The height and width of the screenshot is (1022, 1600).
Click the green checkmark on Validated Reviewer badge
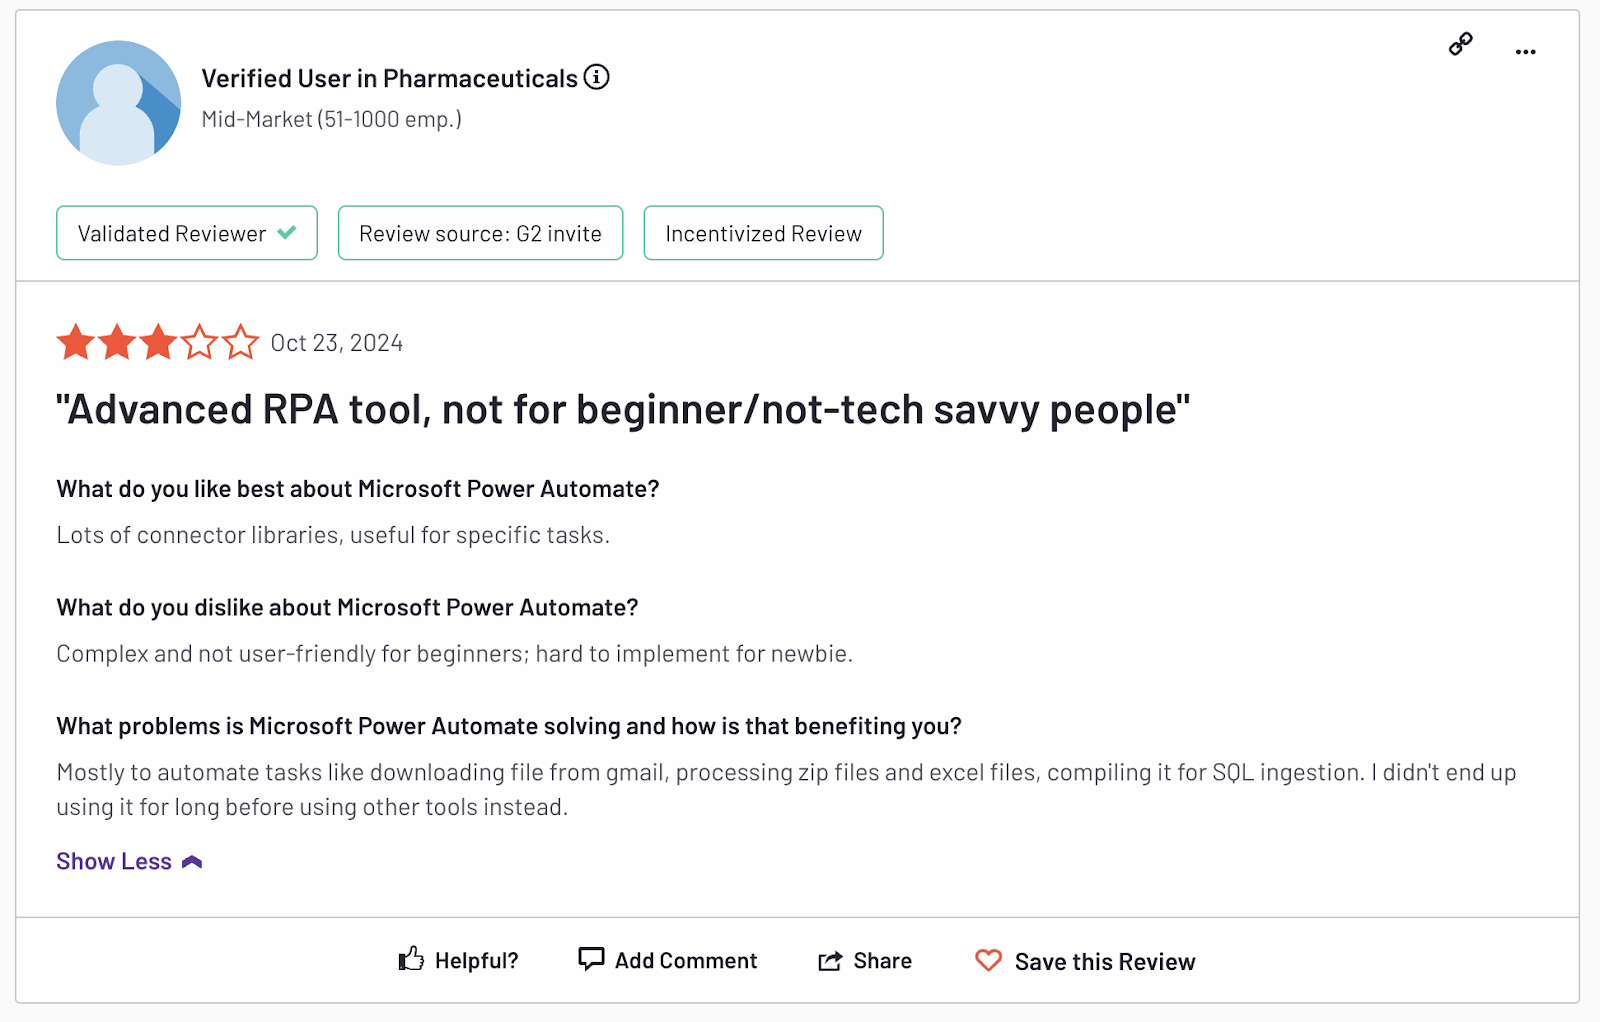(x=286, y=232)
